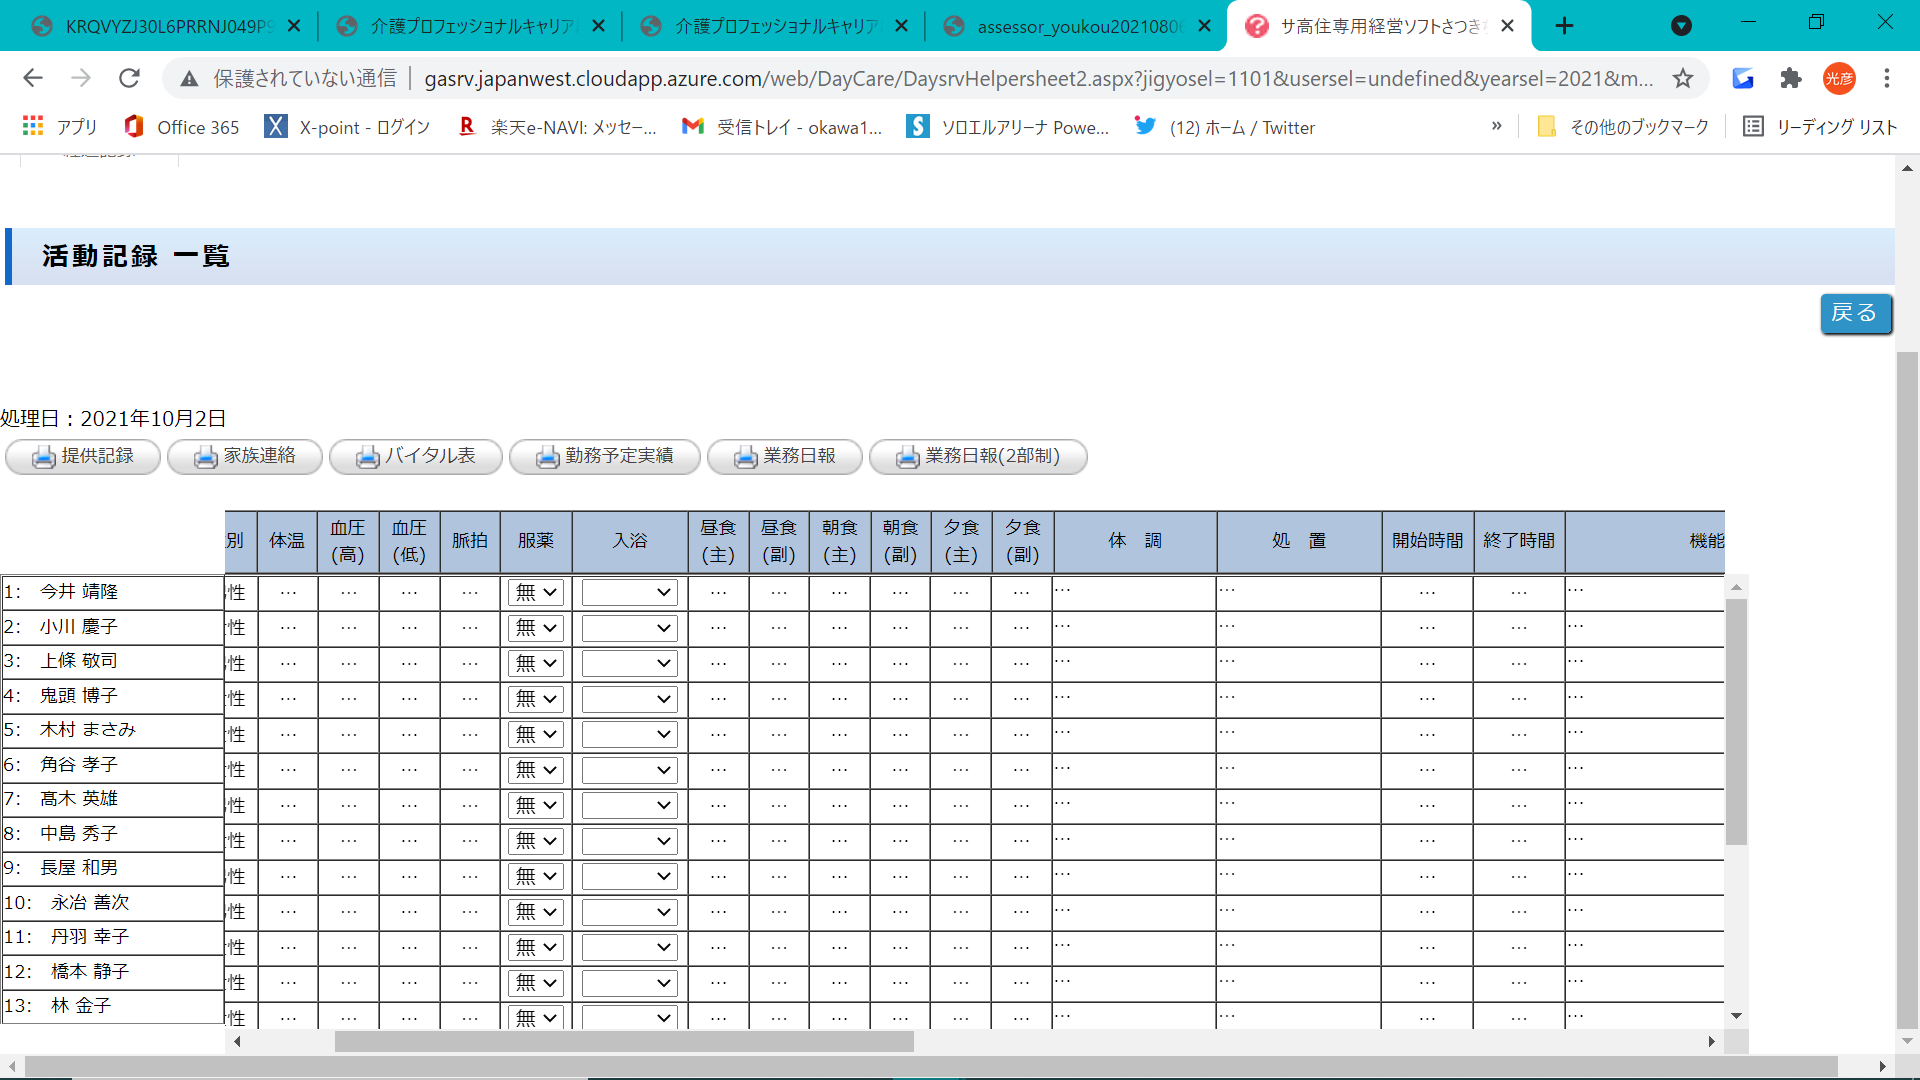
Task: Click the not-secure warning triangle icon
Action: (x=189, y=78)
